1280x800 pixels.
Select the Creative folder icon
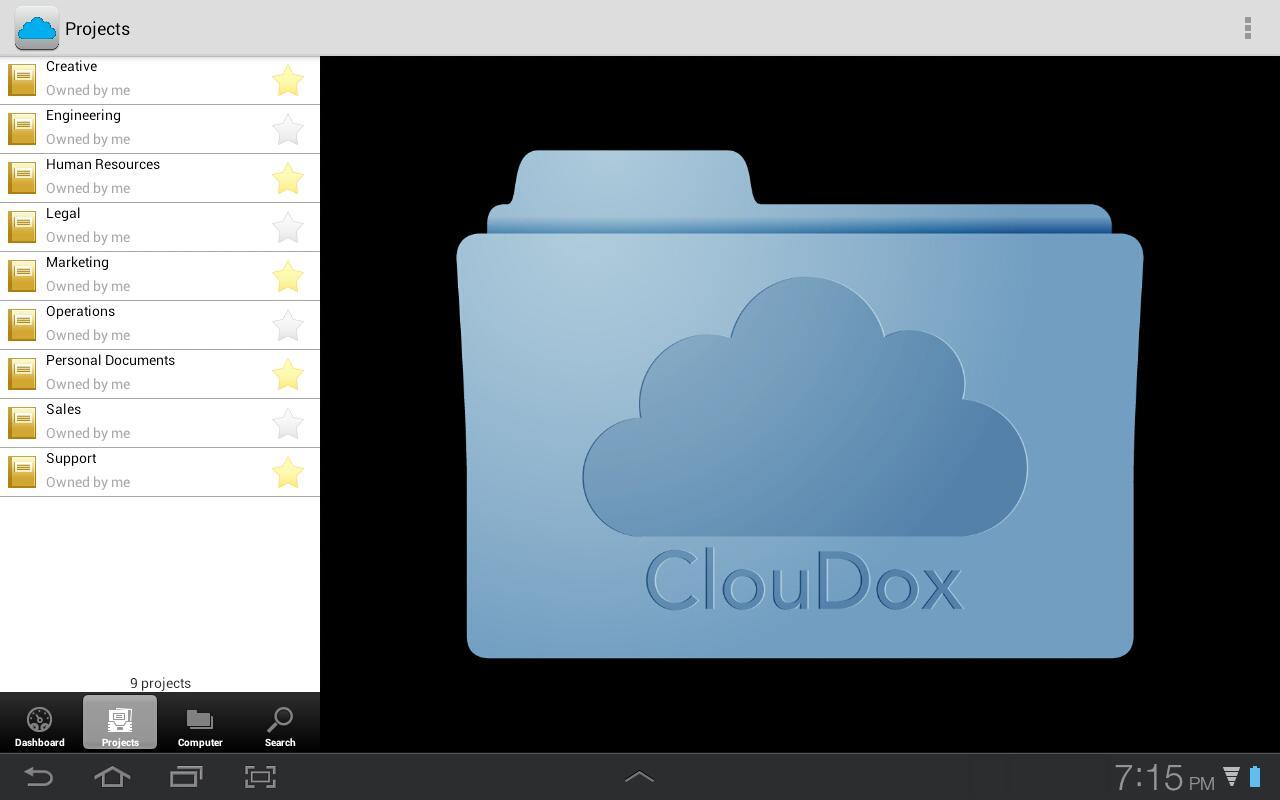point(22,78)
